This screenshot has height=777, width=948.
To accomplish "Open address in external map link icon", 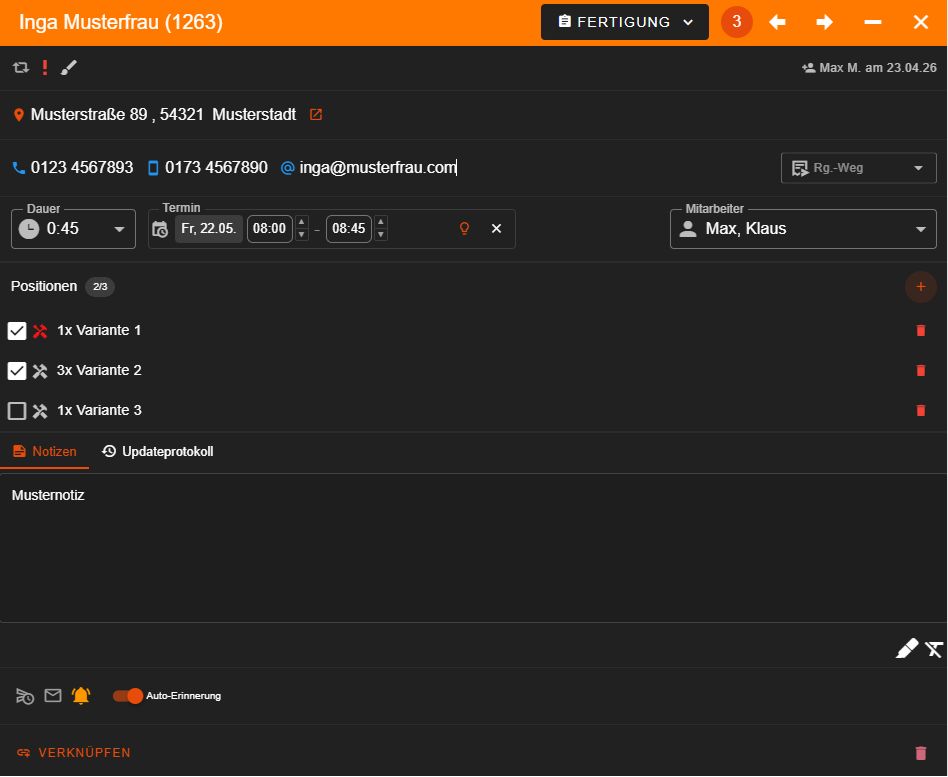I will point(316,114).
